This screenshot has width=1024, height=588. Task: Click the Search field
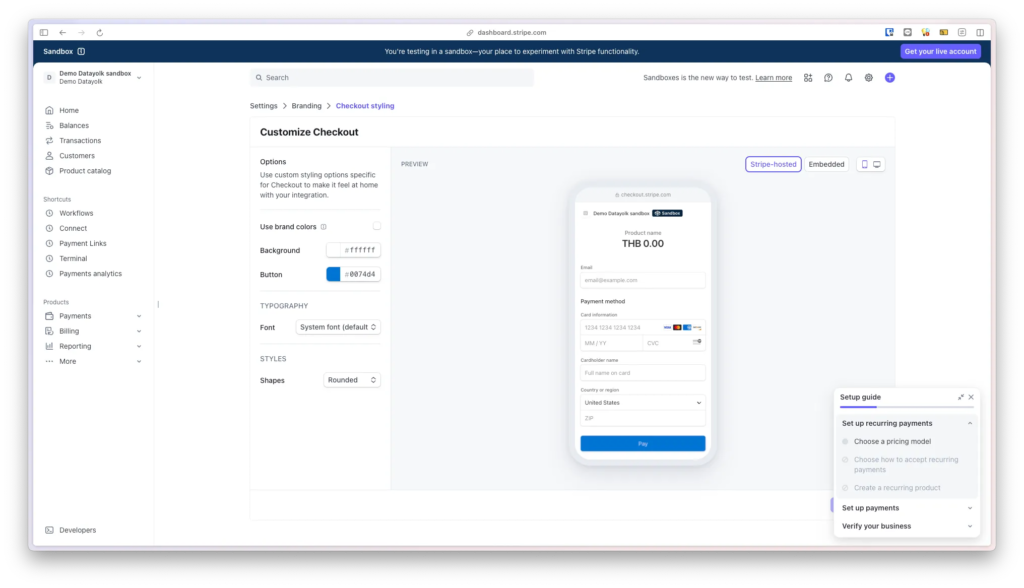[391, 78]
